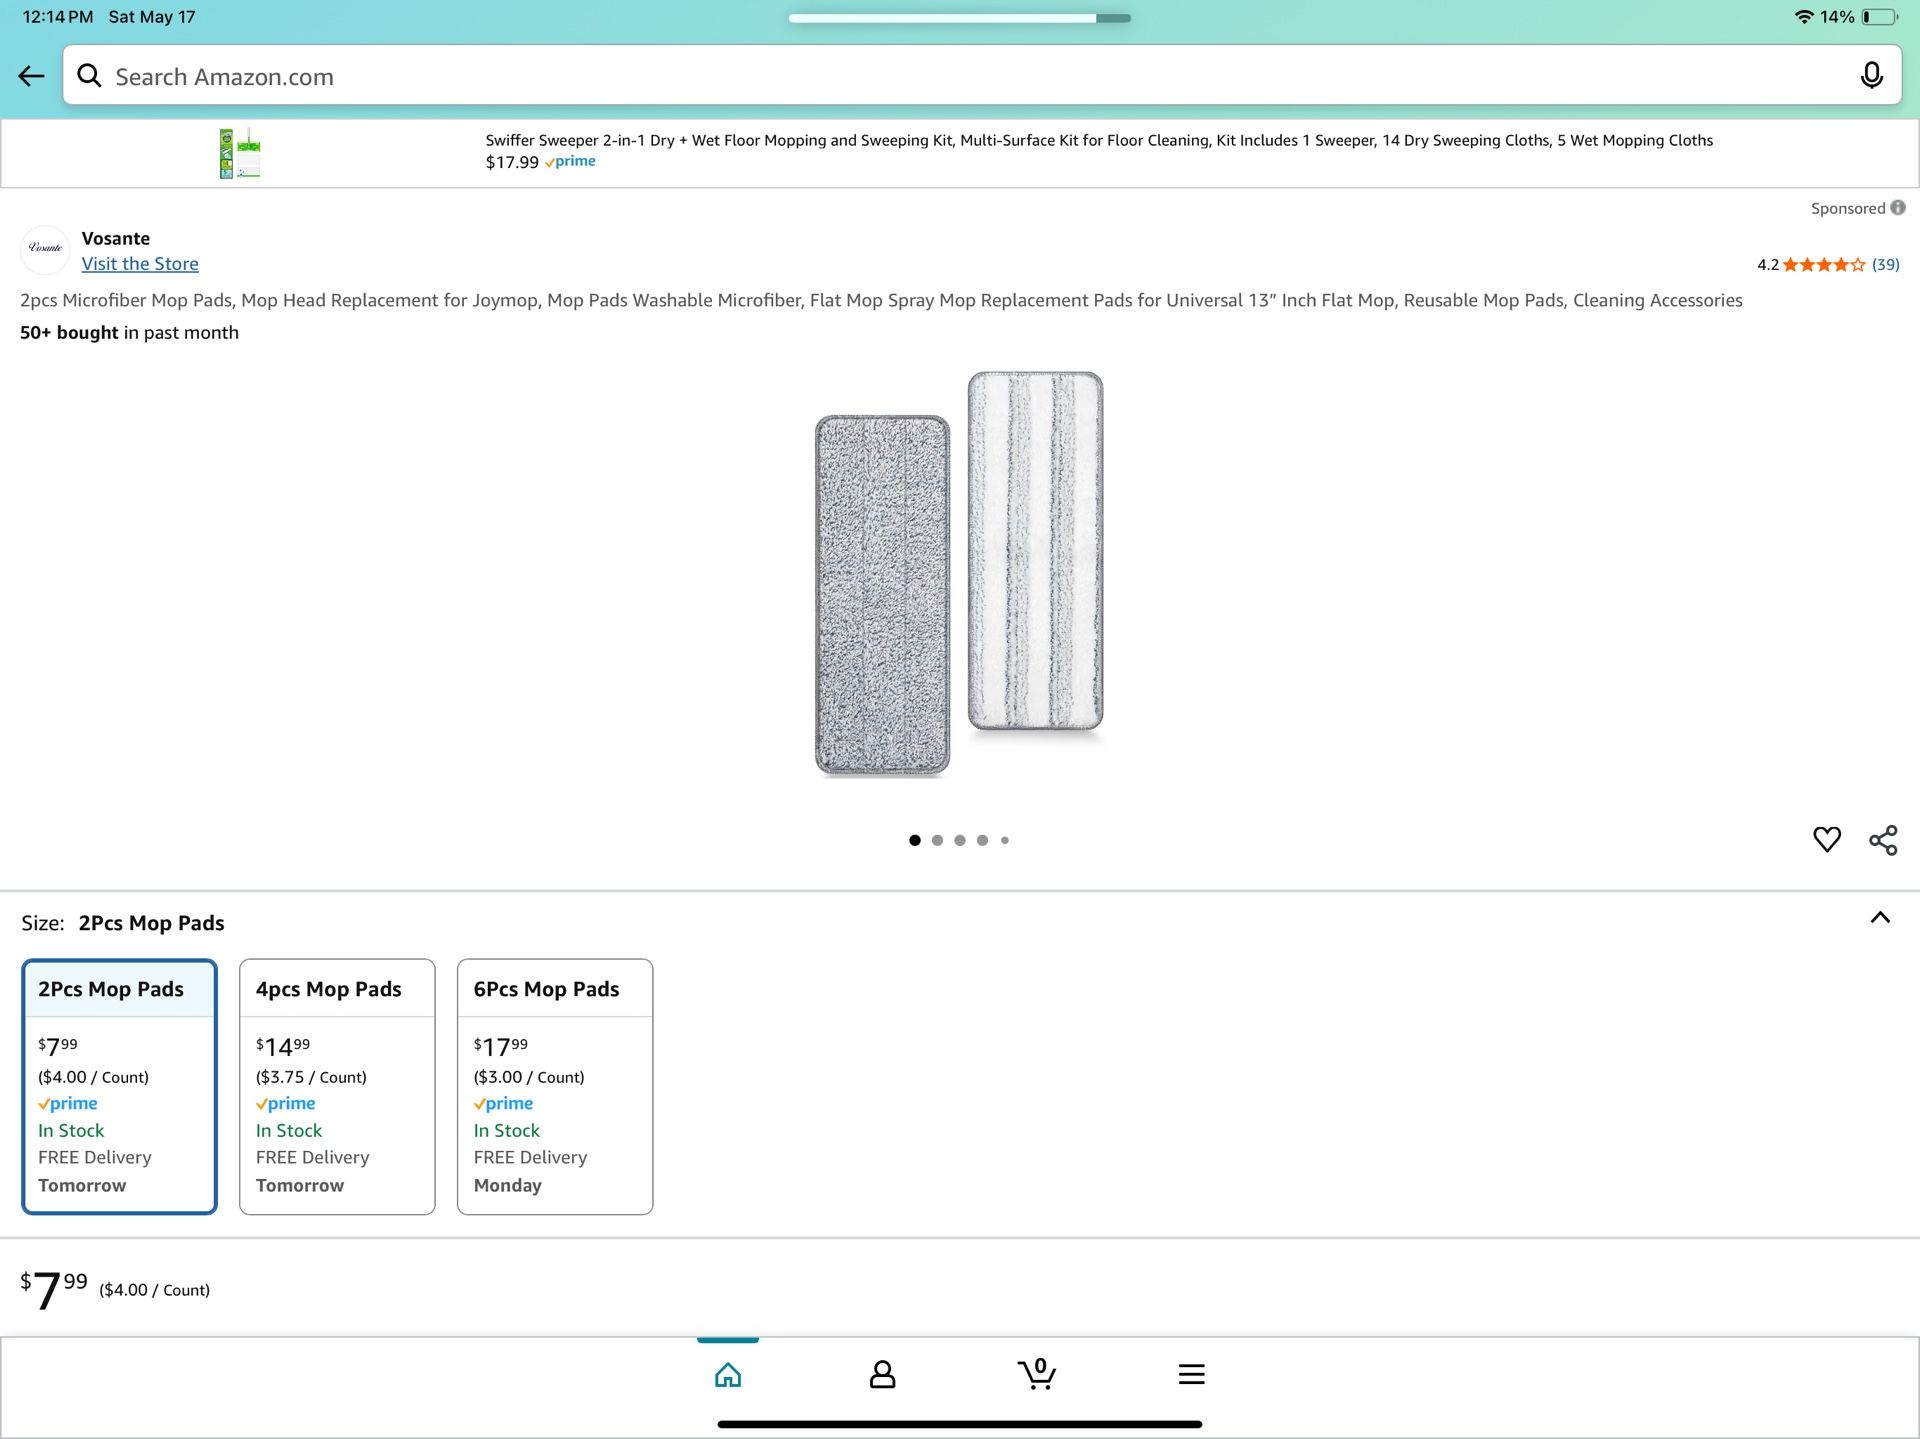The width and height of the screenshot is (1920, 1439).
Task: Select the 2Pcs Mop Pads option
Action: (x=119, y=1087)
